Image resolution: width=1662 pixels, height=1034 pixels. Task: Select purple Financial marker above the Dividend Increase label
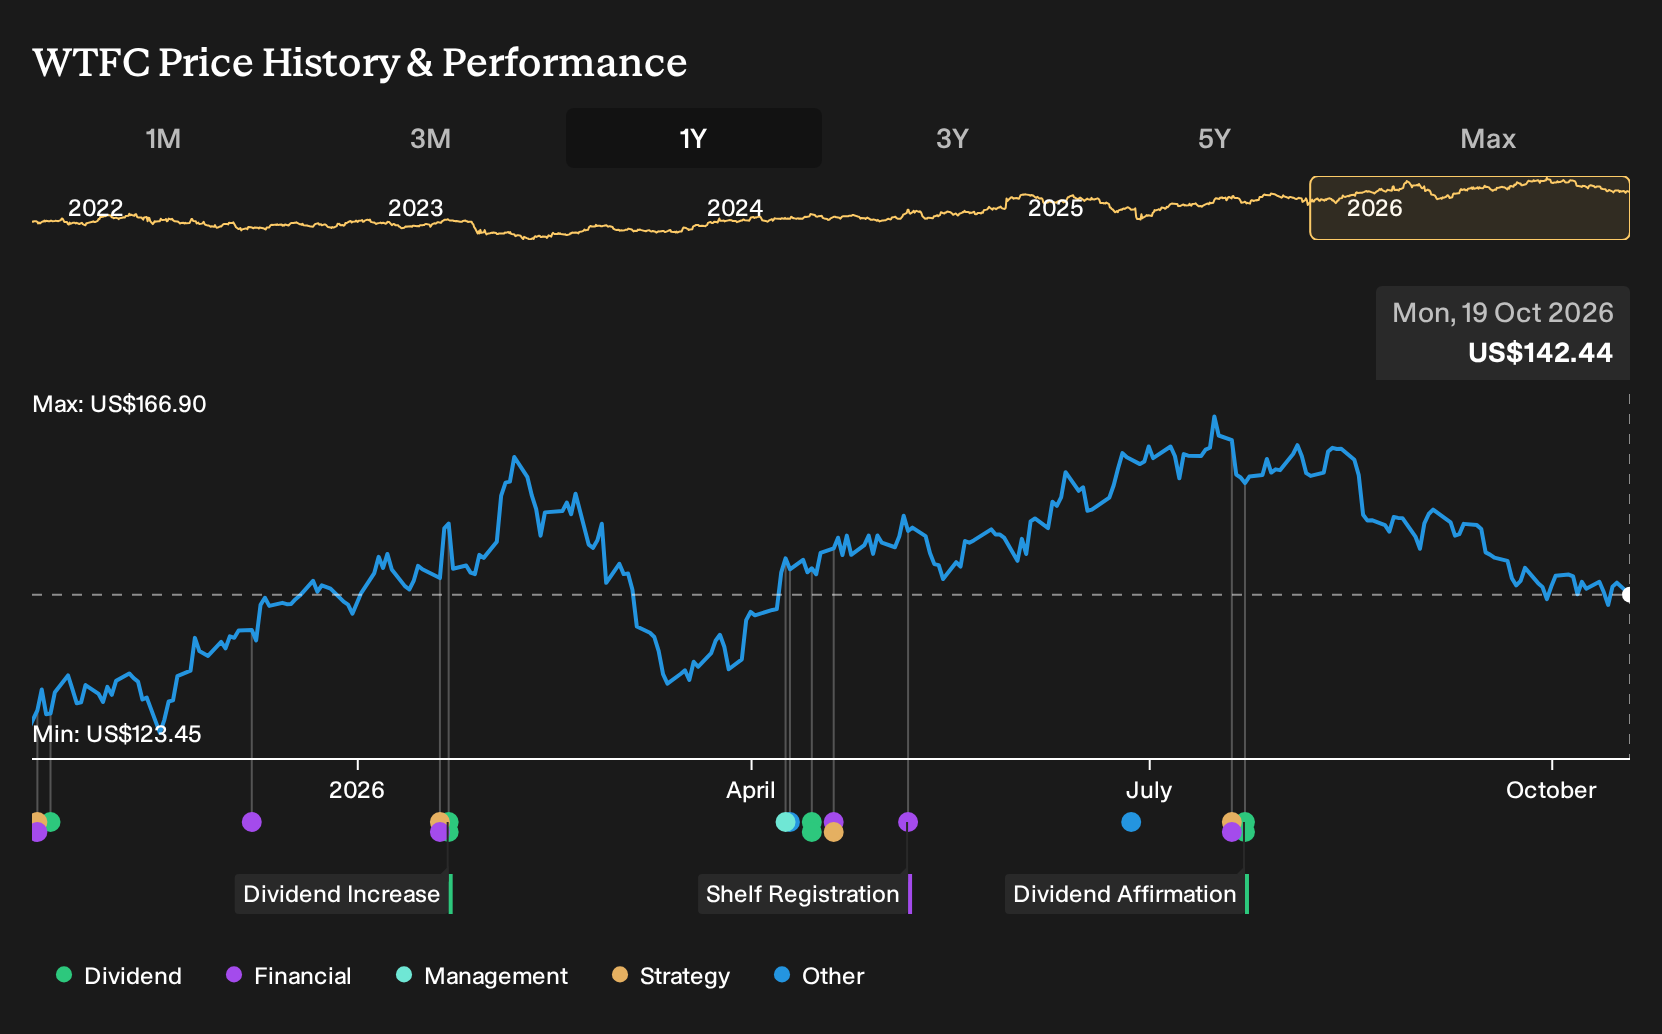[x=439, y=831]
